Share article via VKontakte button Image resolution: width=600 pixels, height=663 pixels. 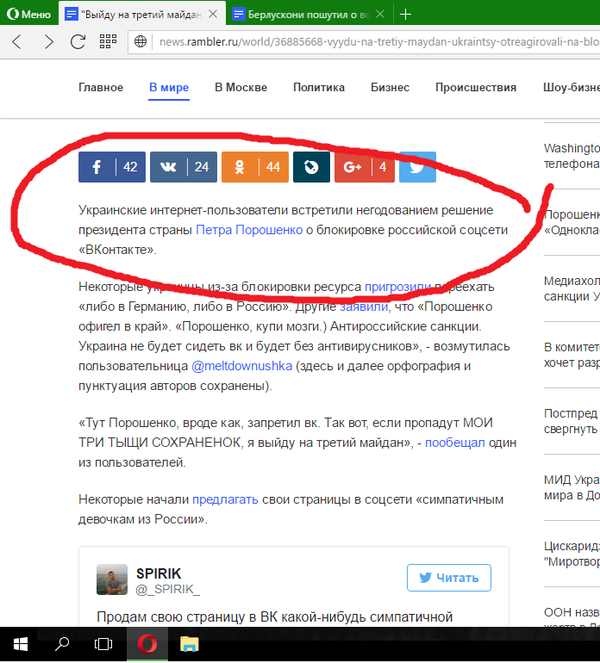pos(183,167)
